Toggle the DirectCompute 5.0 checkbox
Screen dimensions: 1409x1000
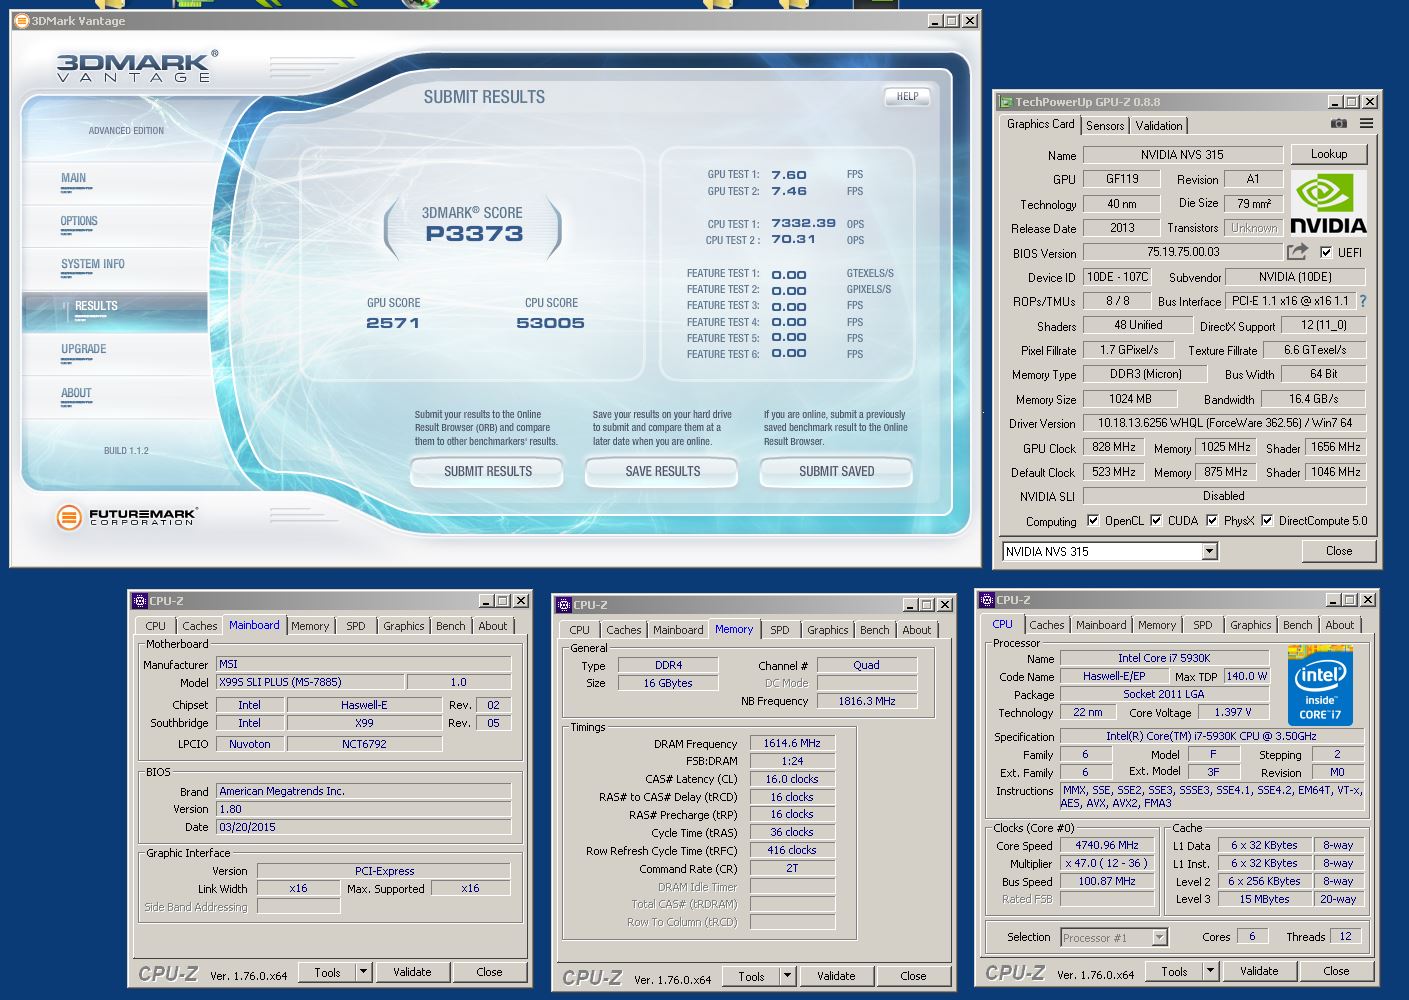click(x=1267, y=521)
